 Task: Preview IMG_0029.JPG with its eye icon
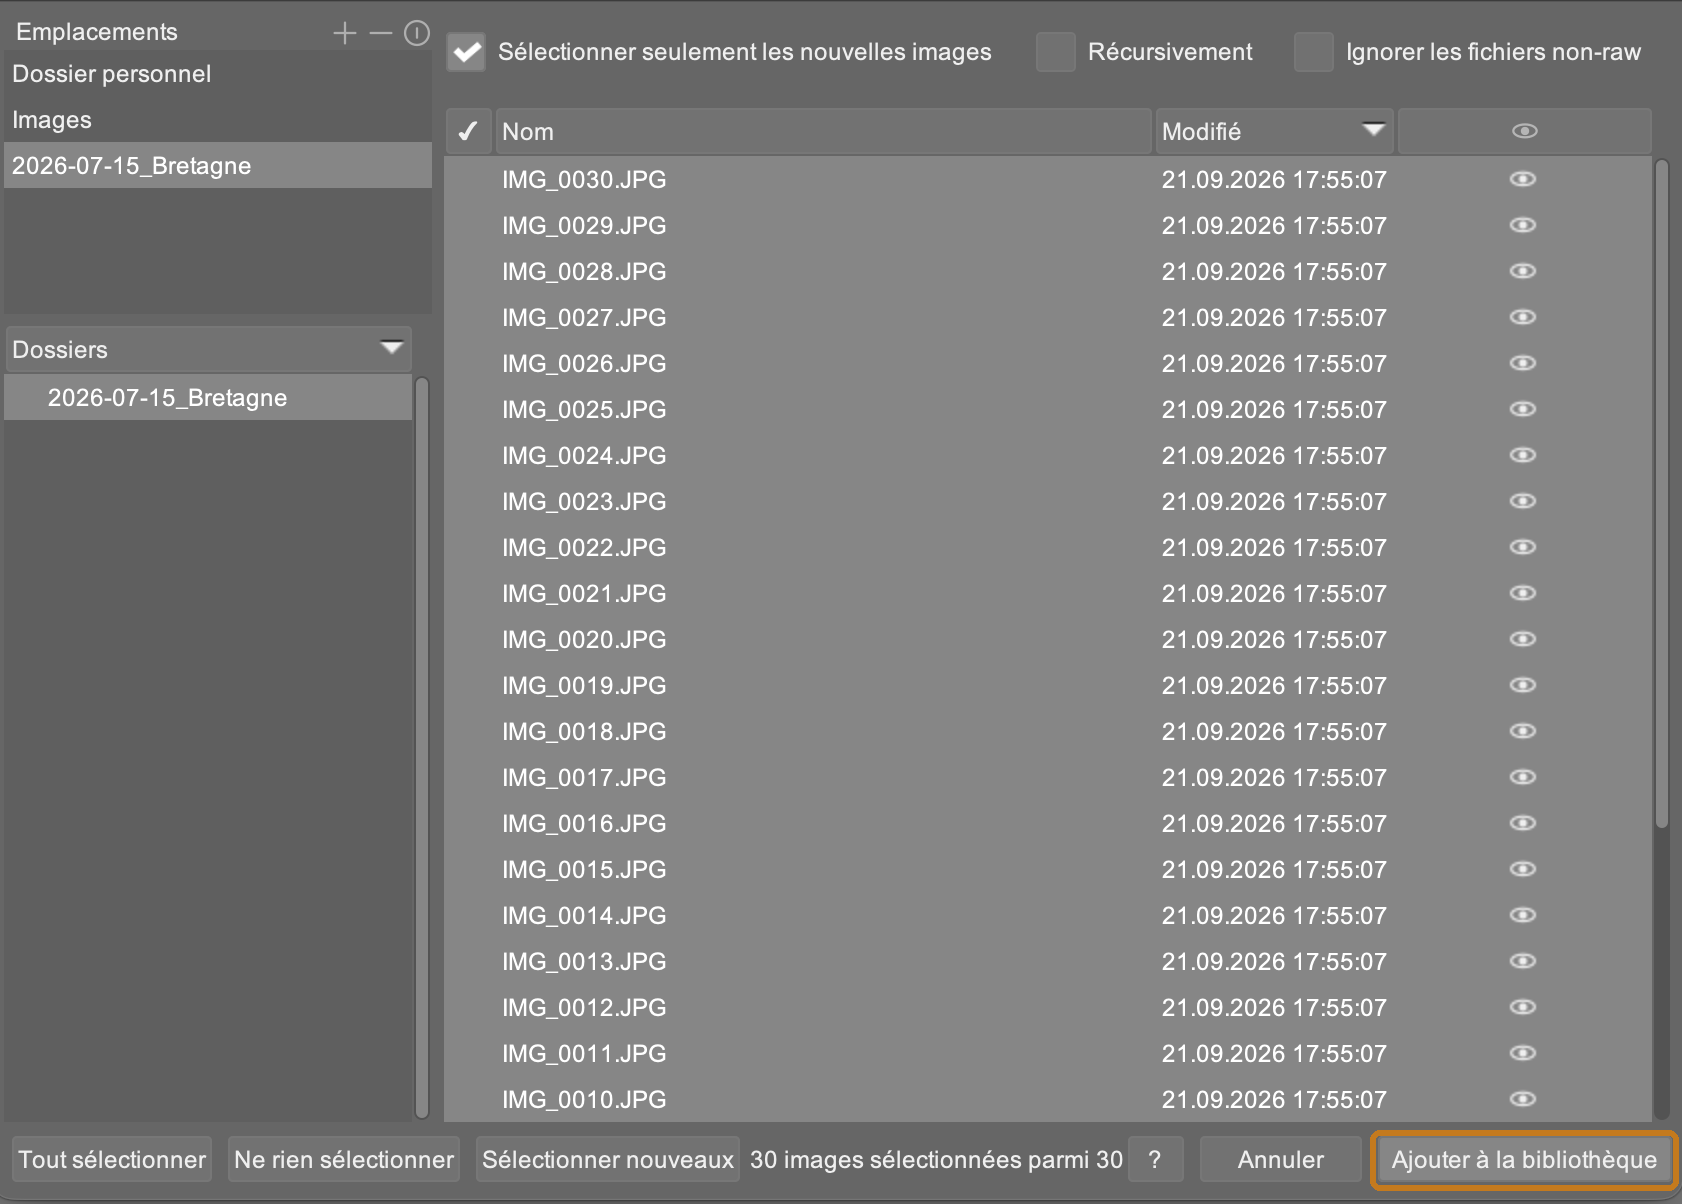pos(1523,225)
